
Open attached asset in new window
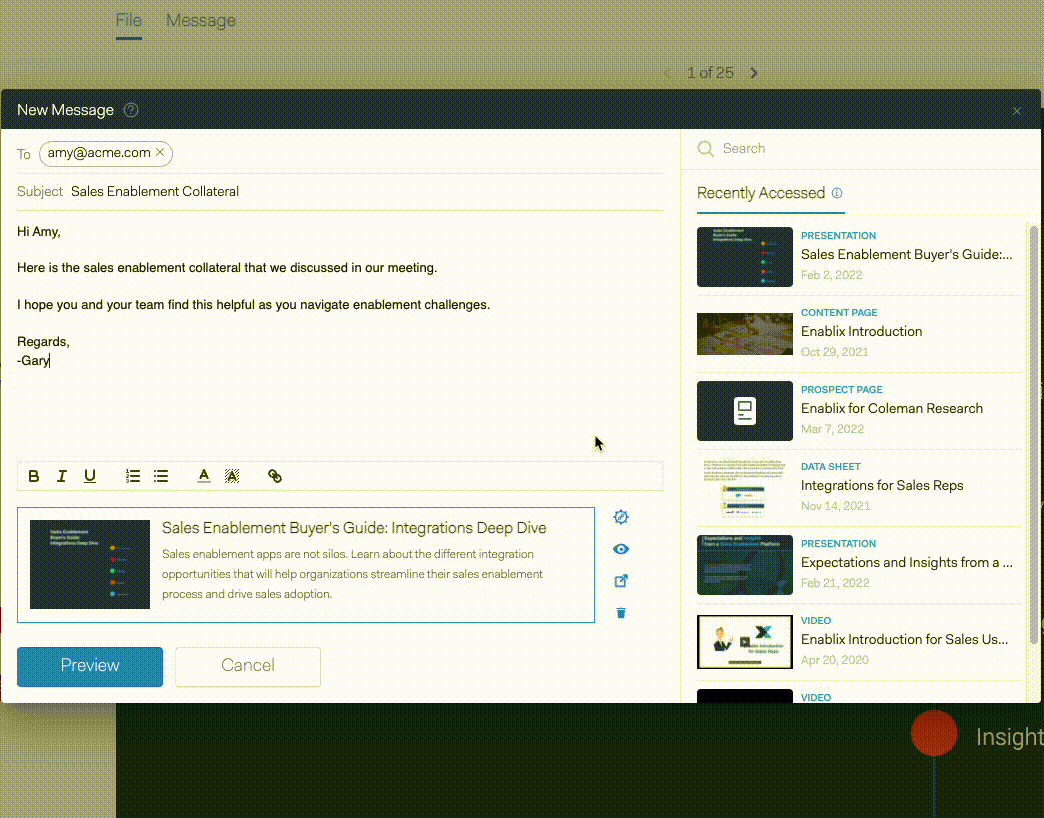[x=621, y=581]
